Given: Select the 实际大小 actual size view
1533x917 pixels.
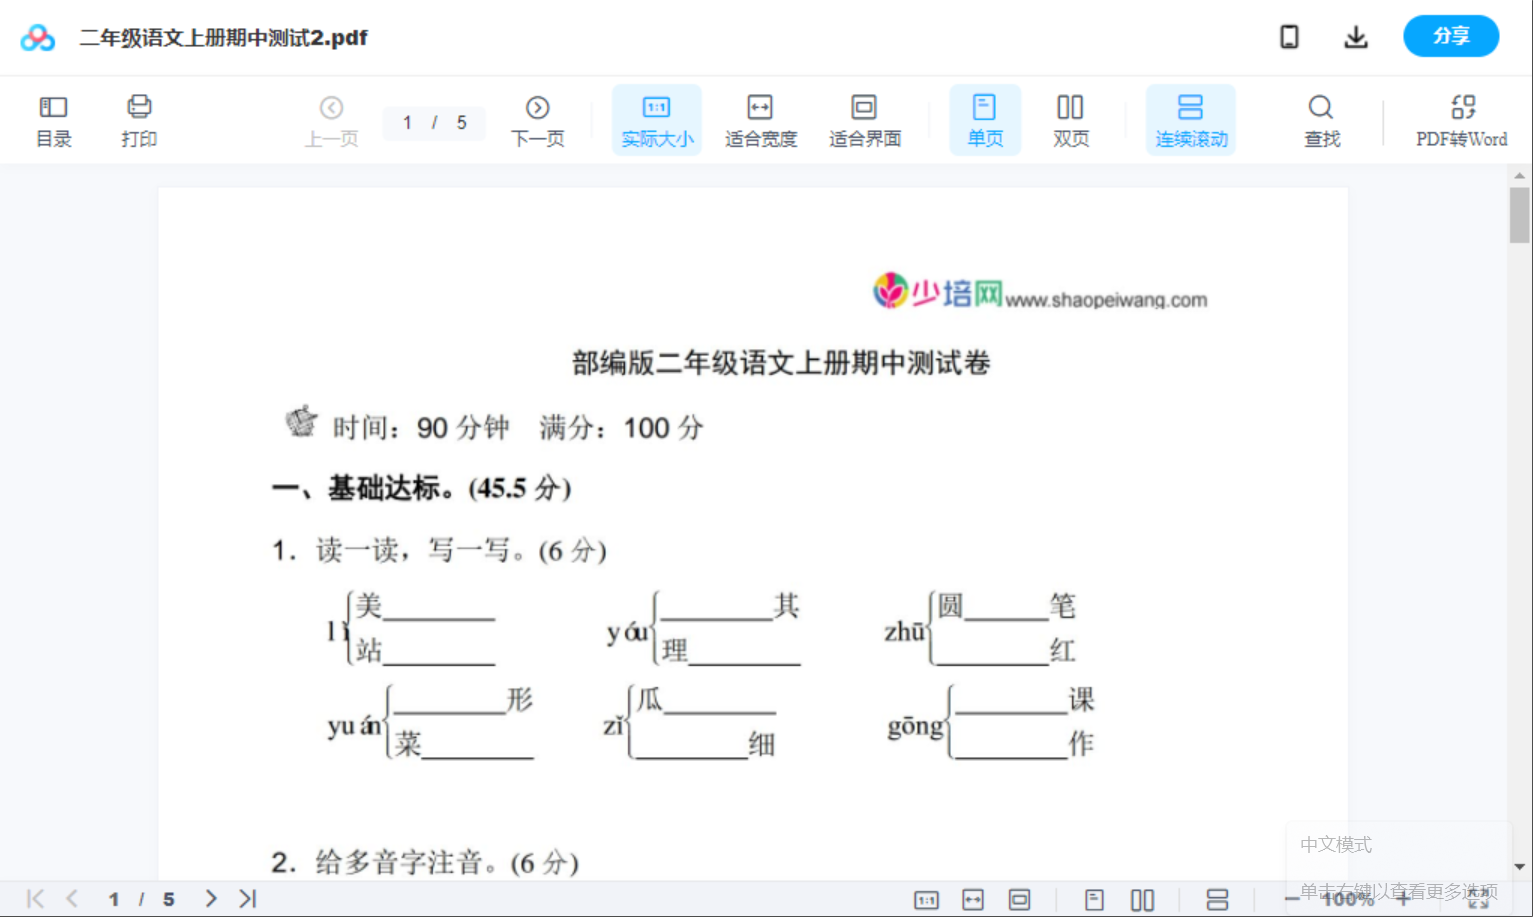Looking at the screenshot, I should pyautogui.click(x=657, y=119).
